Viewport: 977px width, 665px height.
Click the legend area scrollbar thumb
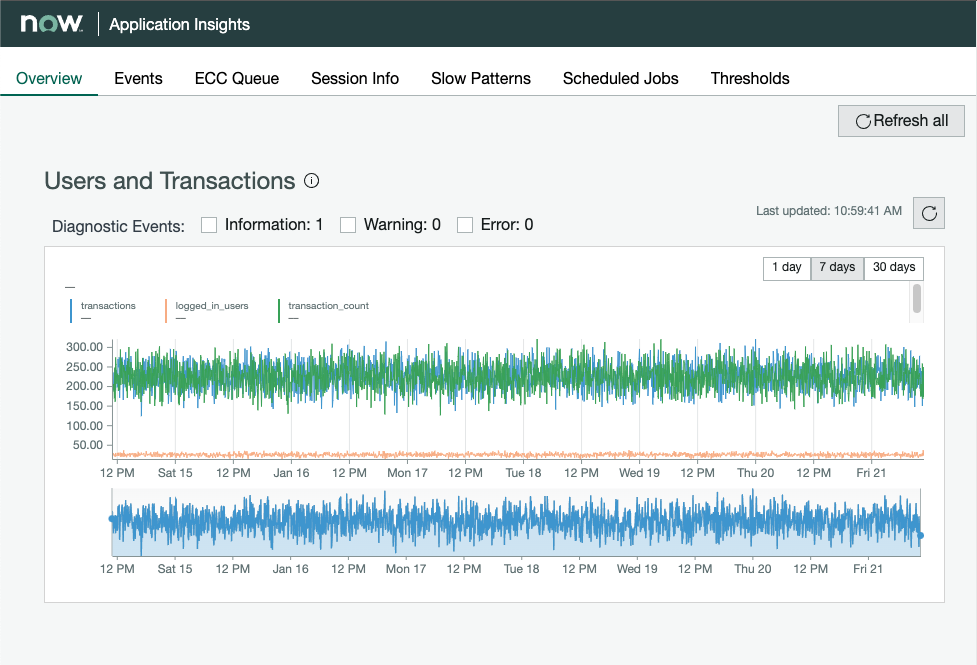(917, 299)
